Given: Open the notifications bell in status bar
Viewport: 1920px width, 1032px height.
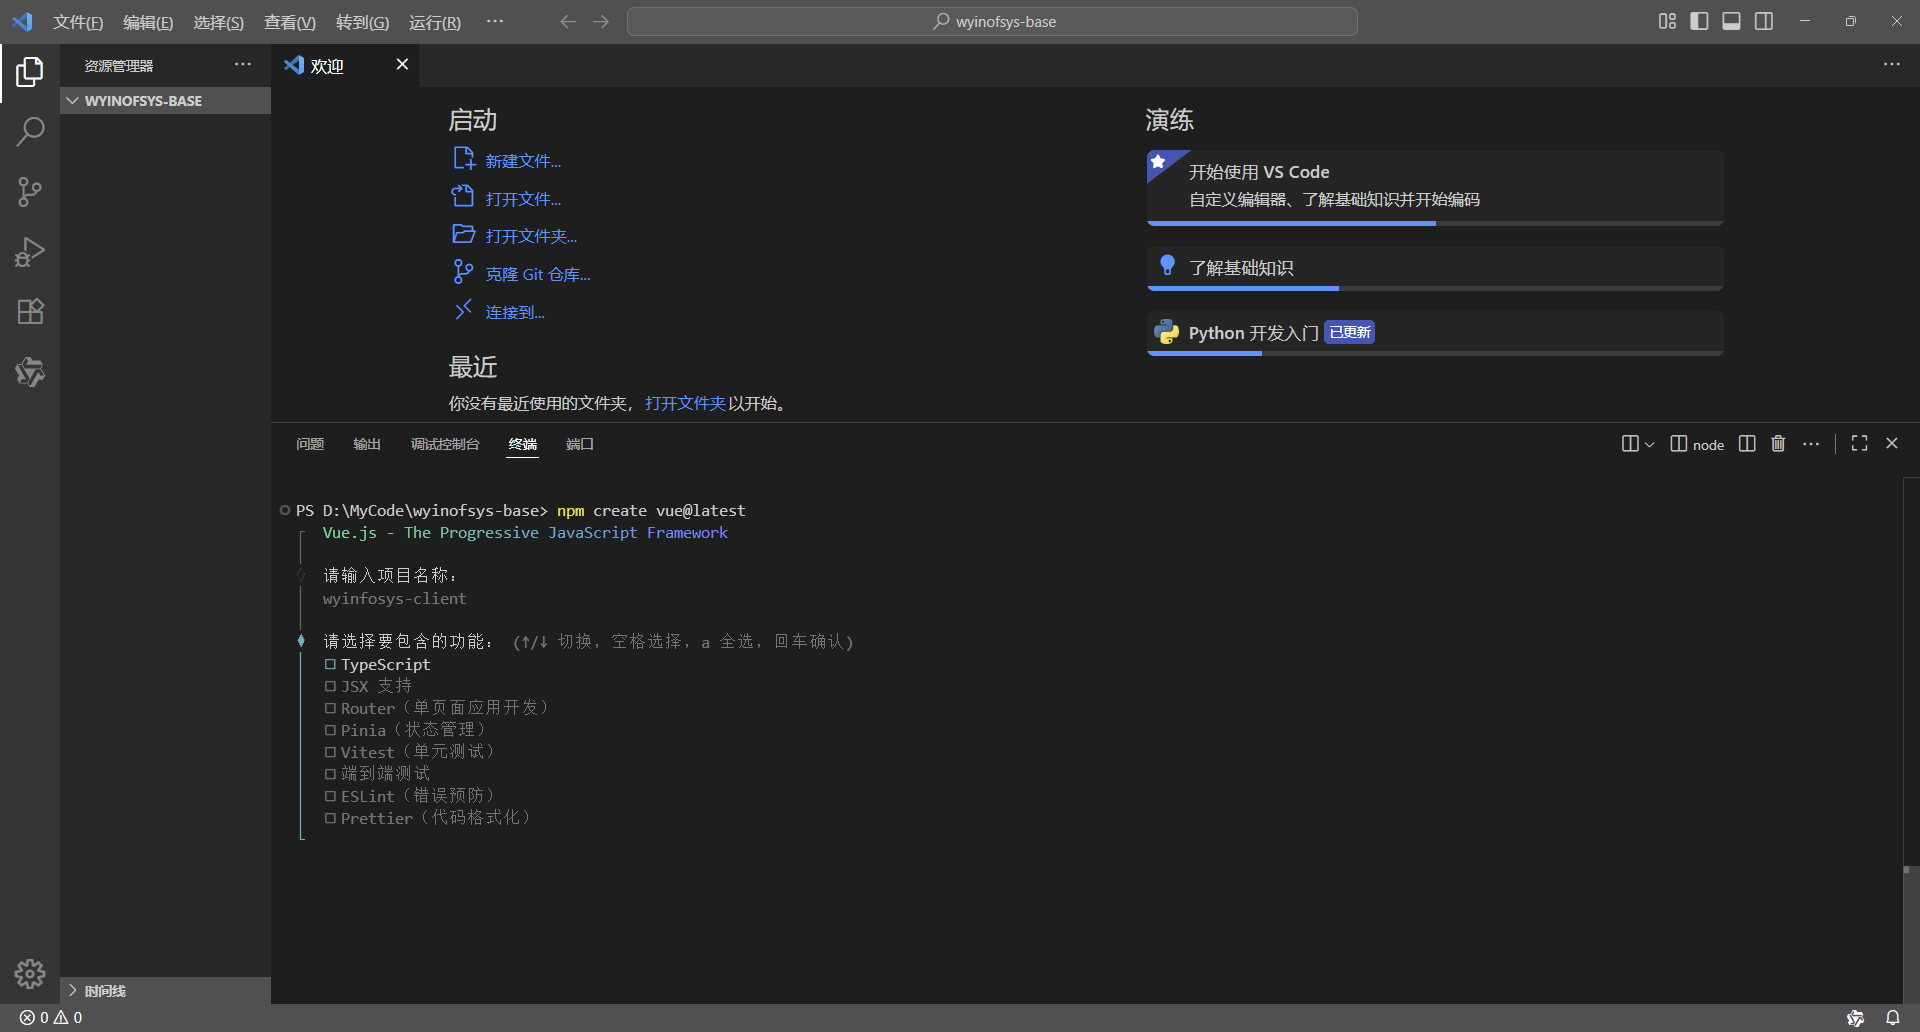Looking at the screenshot, I should click(x=1893, y=1018).
